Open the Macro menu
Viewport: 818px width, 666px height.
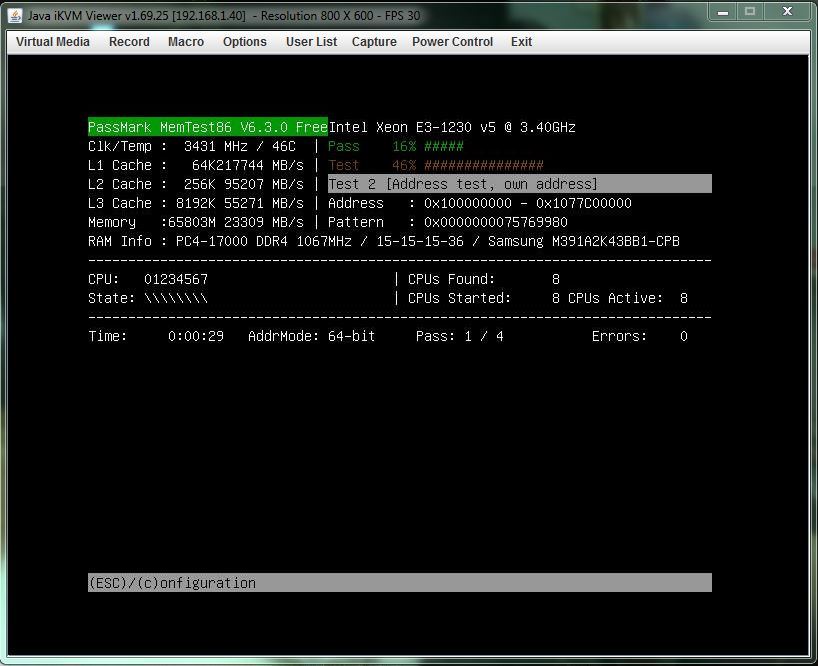coord(186,42)
